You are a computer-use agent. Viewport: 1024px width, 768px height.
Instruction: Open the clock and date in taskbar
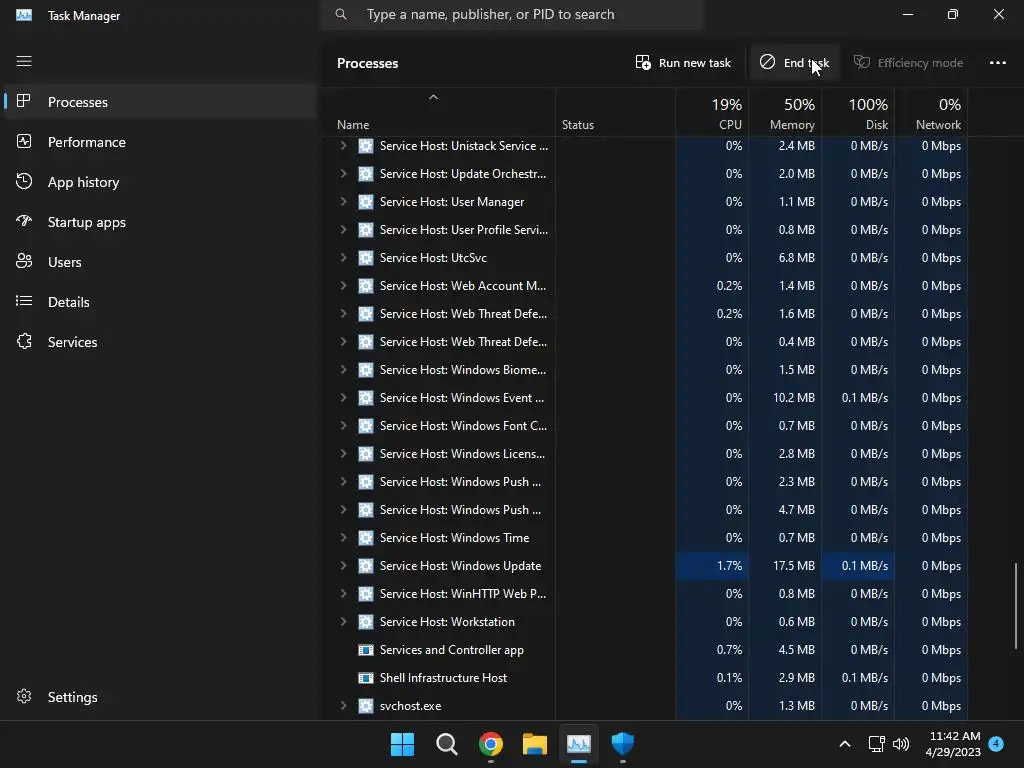(x=953, y=744)
